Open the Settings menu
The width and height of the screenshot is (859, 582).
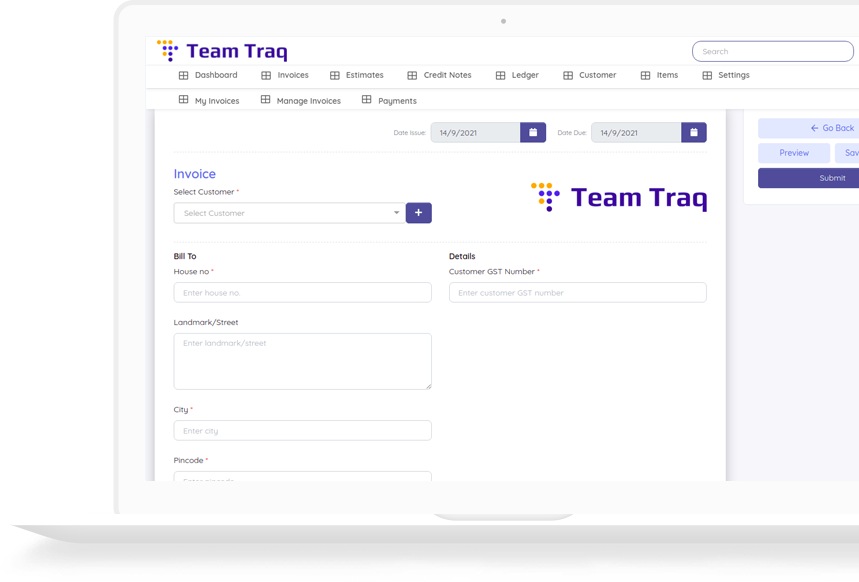coord(726,75)
